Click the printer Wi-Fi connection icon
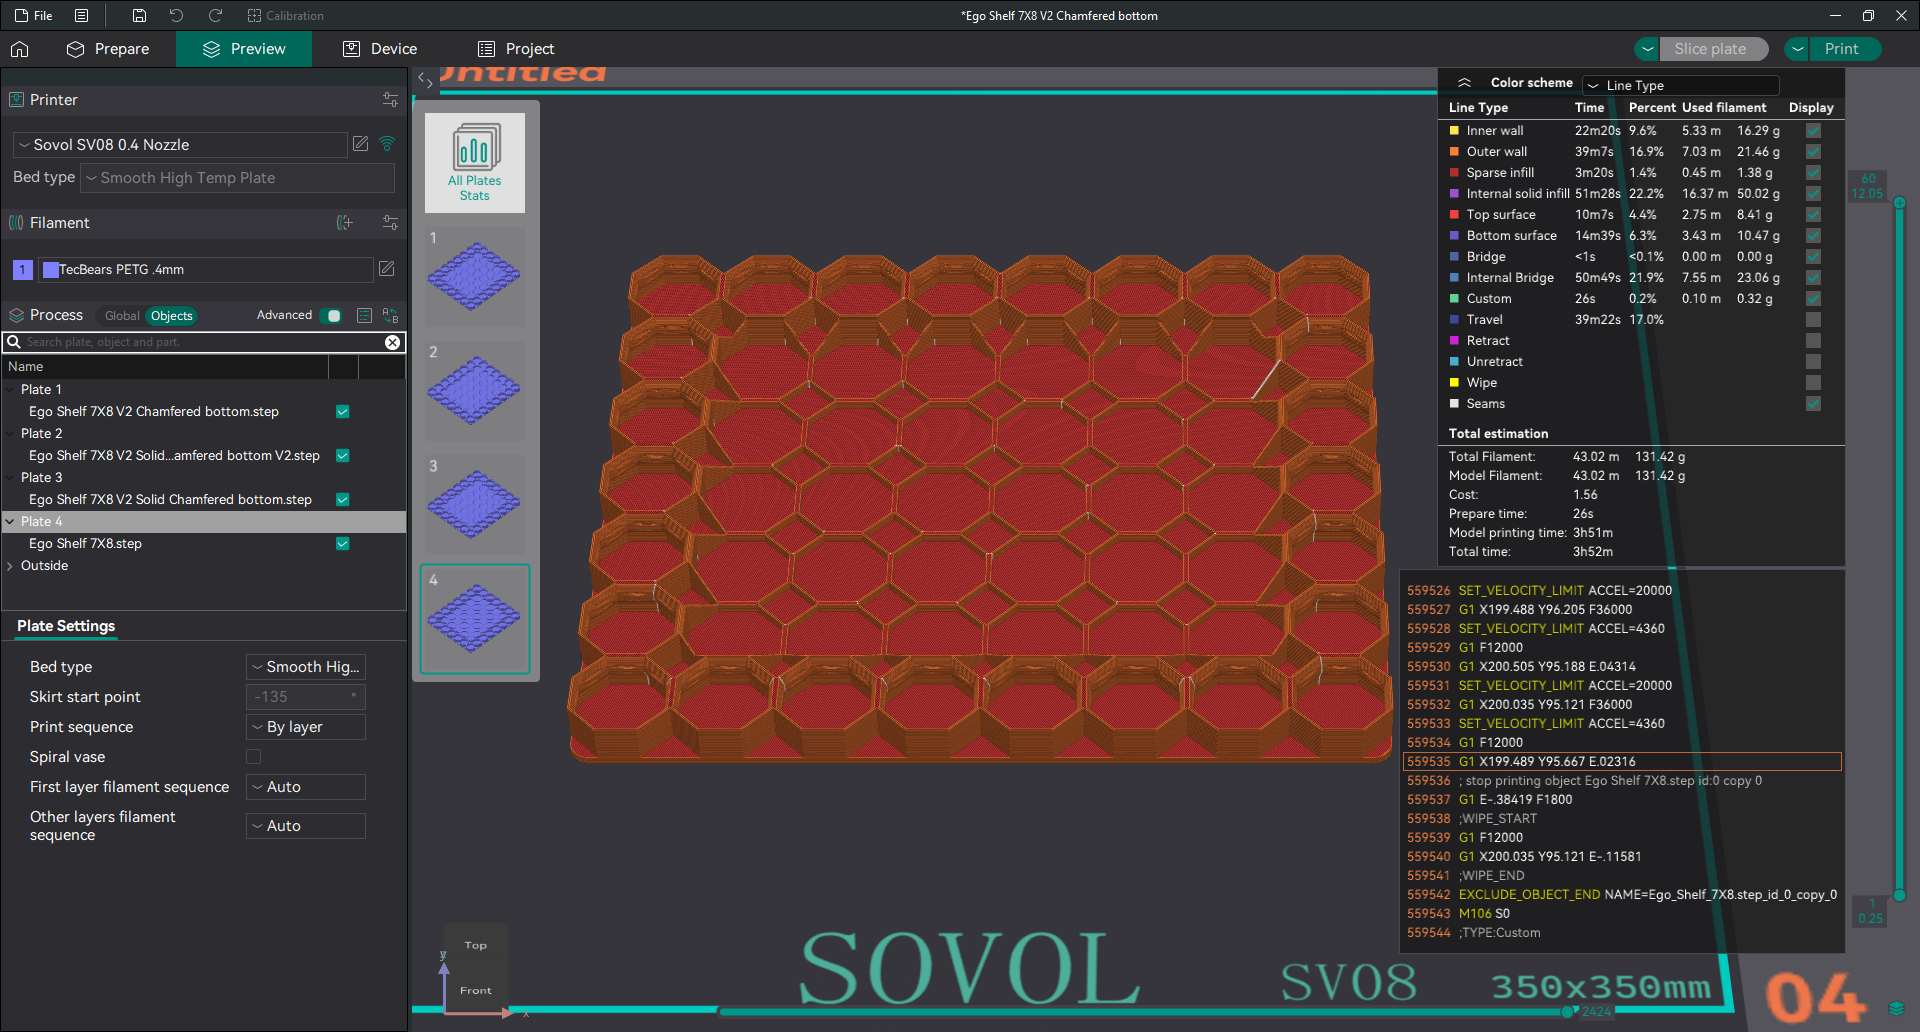The image size is (1920, 1032). coord(387,144)
